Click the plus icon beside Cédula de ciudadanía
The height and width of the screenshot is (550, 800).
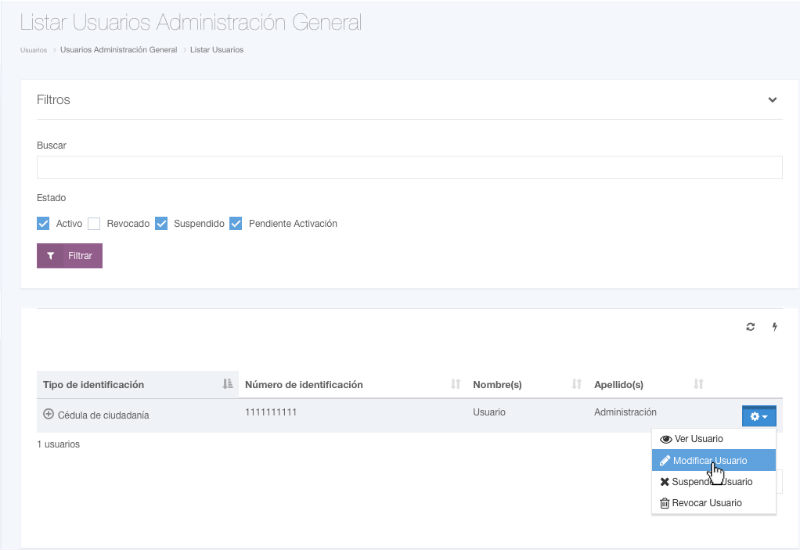tap(48, 414)
